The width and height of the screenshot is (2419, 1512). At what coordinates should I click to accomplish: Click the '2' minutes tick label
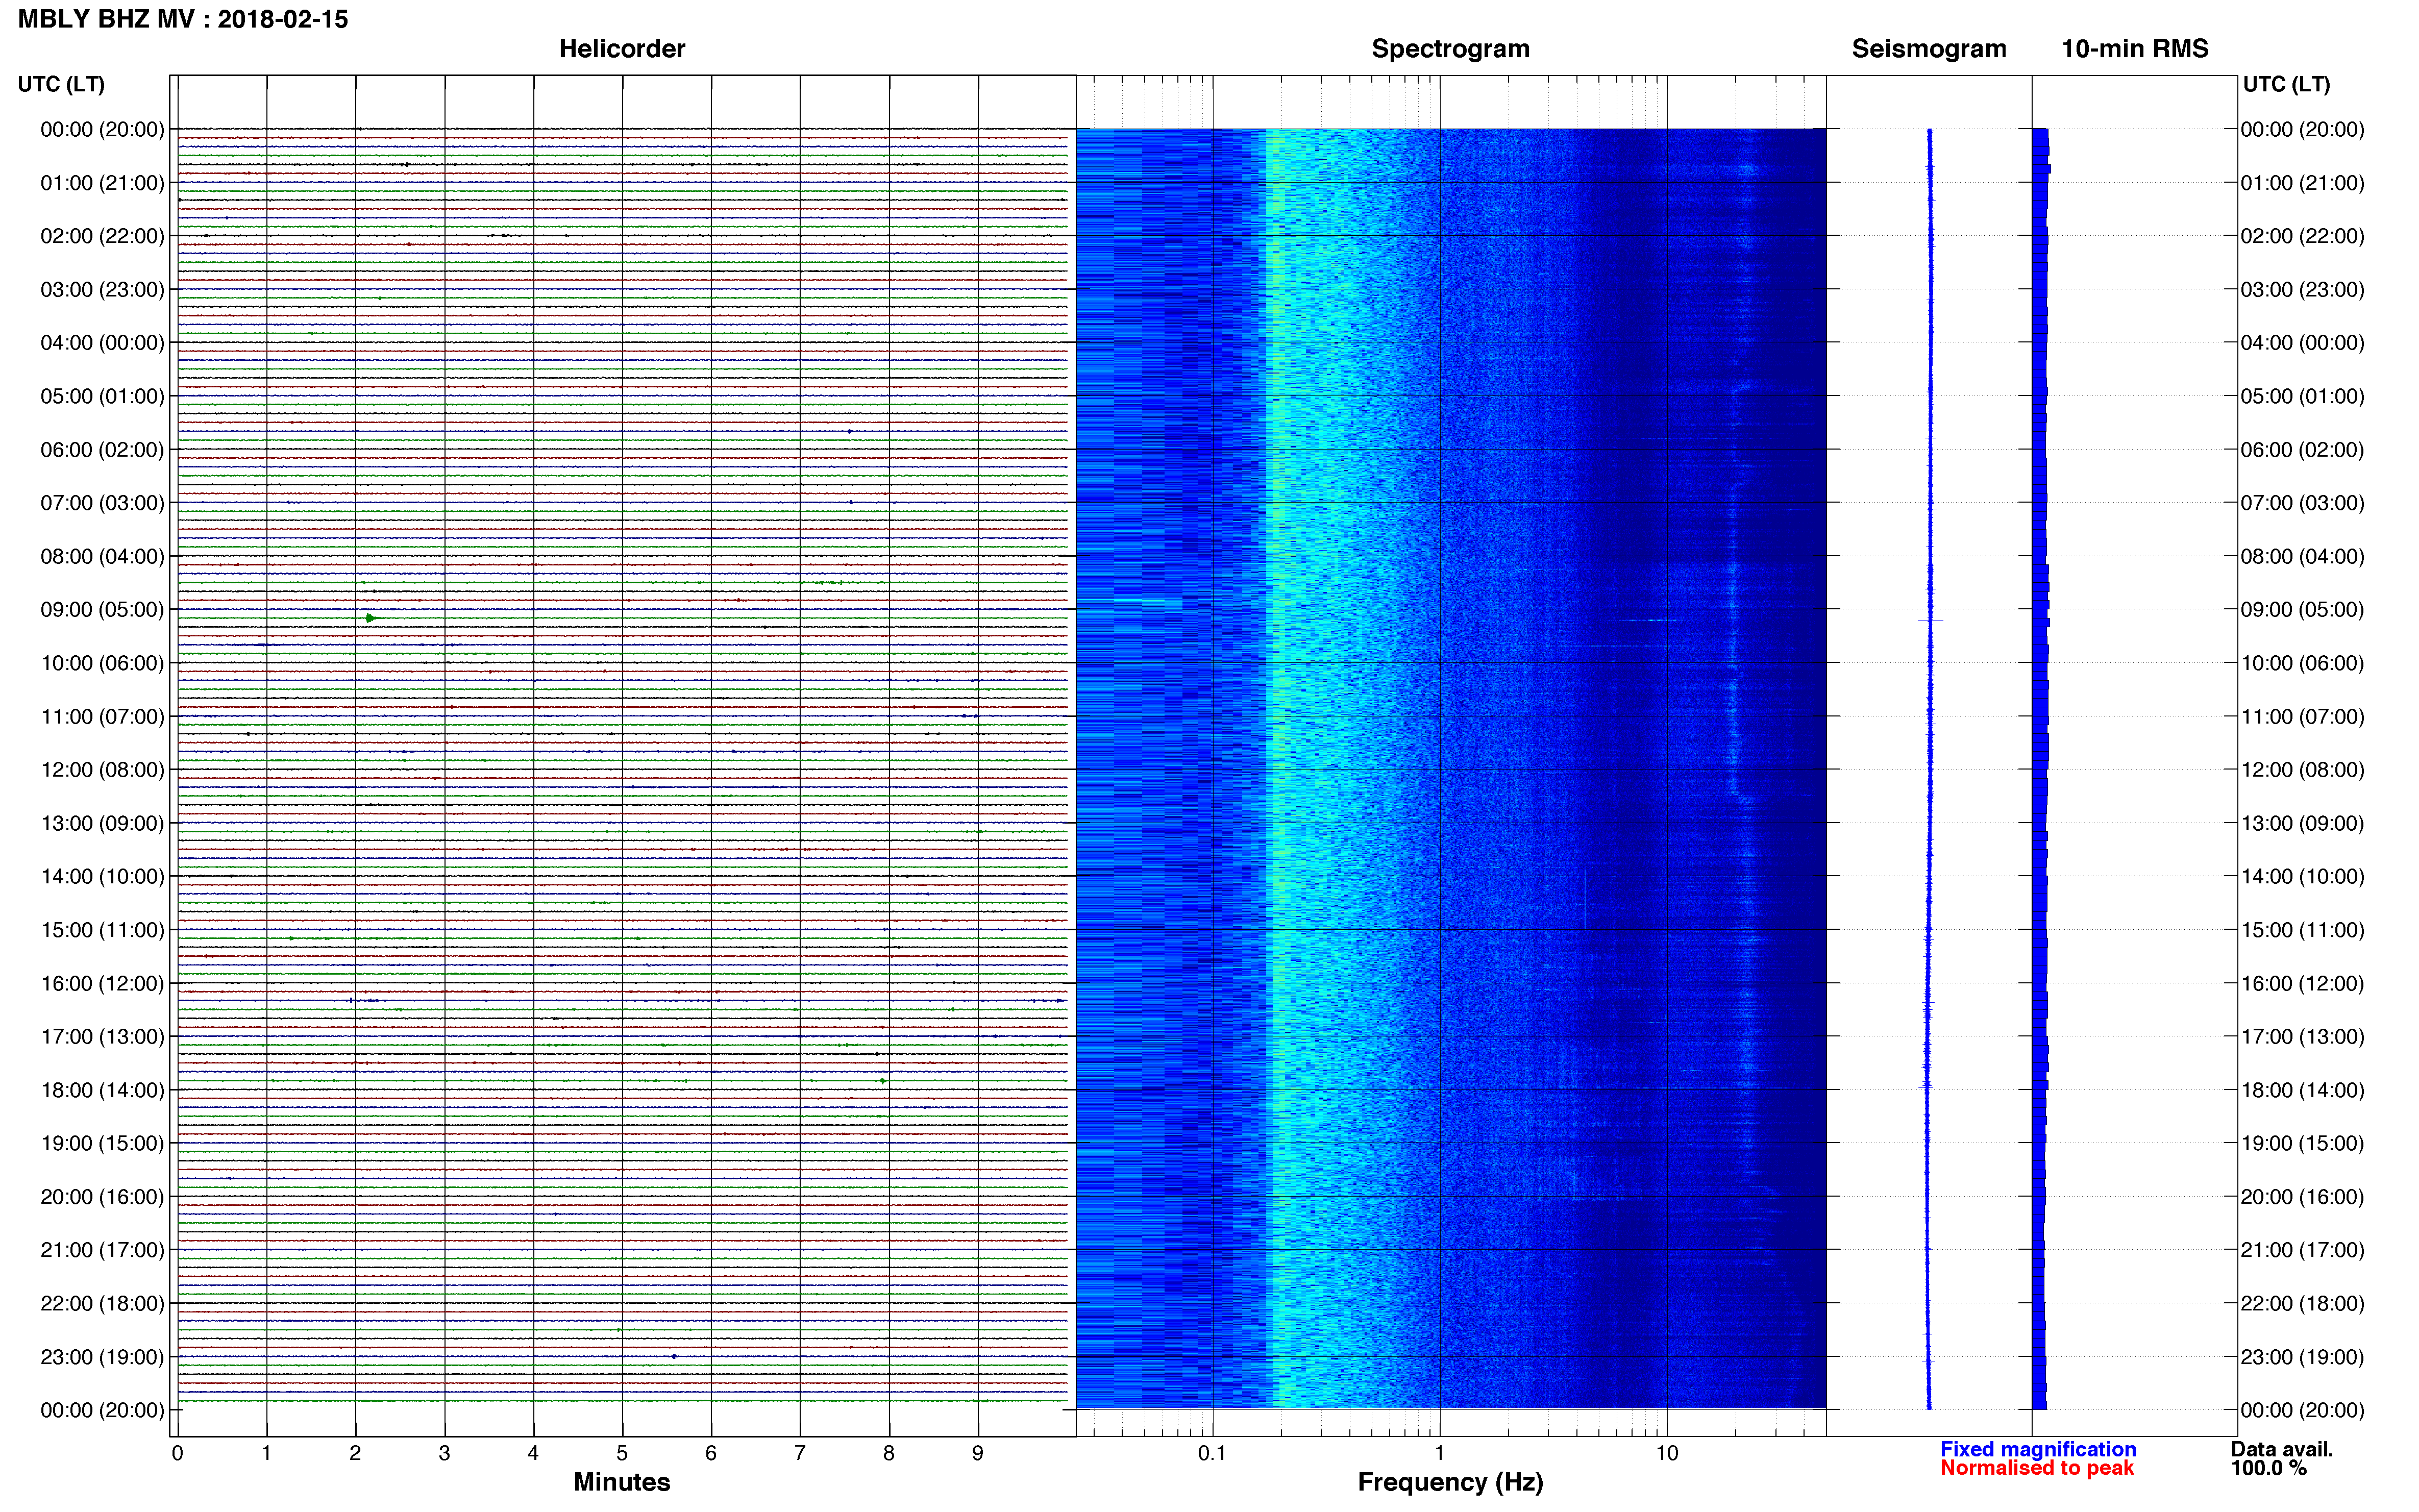(355, 1453)
